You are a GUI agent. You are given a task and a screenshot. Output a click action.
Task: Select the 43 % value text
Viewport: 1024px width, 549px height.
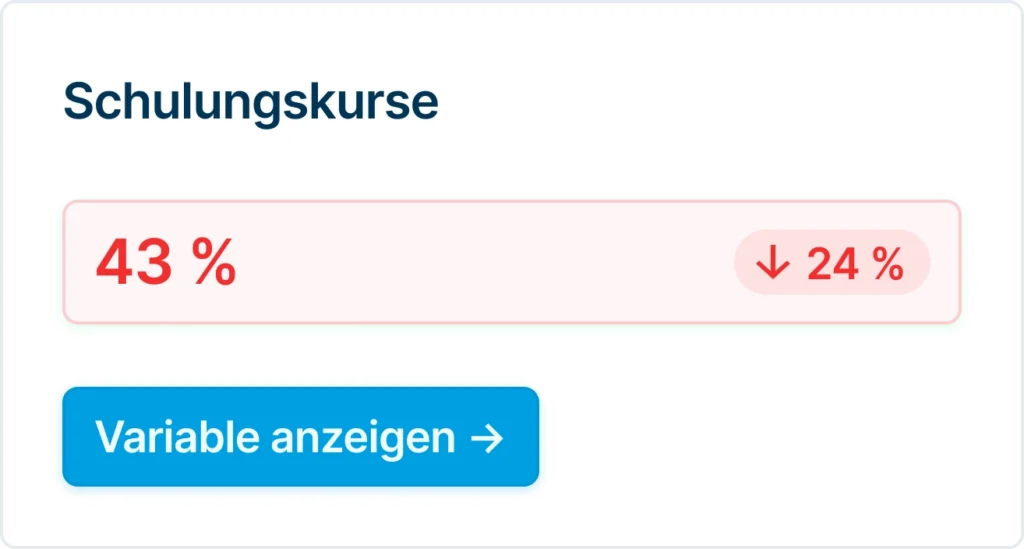[166, 263]
